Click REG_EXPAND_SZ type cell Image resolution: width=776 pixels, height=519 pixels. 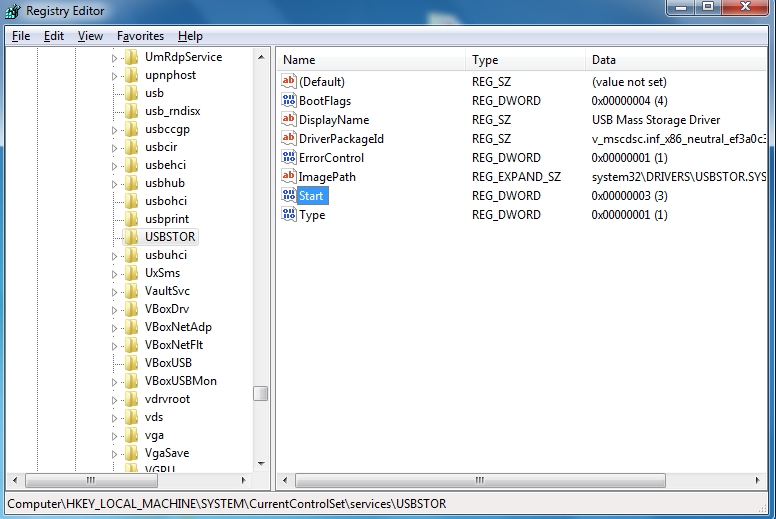coord(516,177)
